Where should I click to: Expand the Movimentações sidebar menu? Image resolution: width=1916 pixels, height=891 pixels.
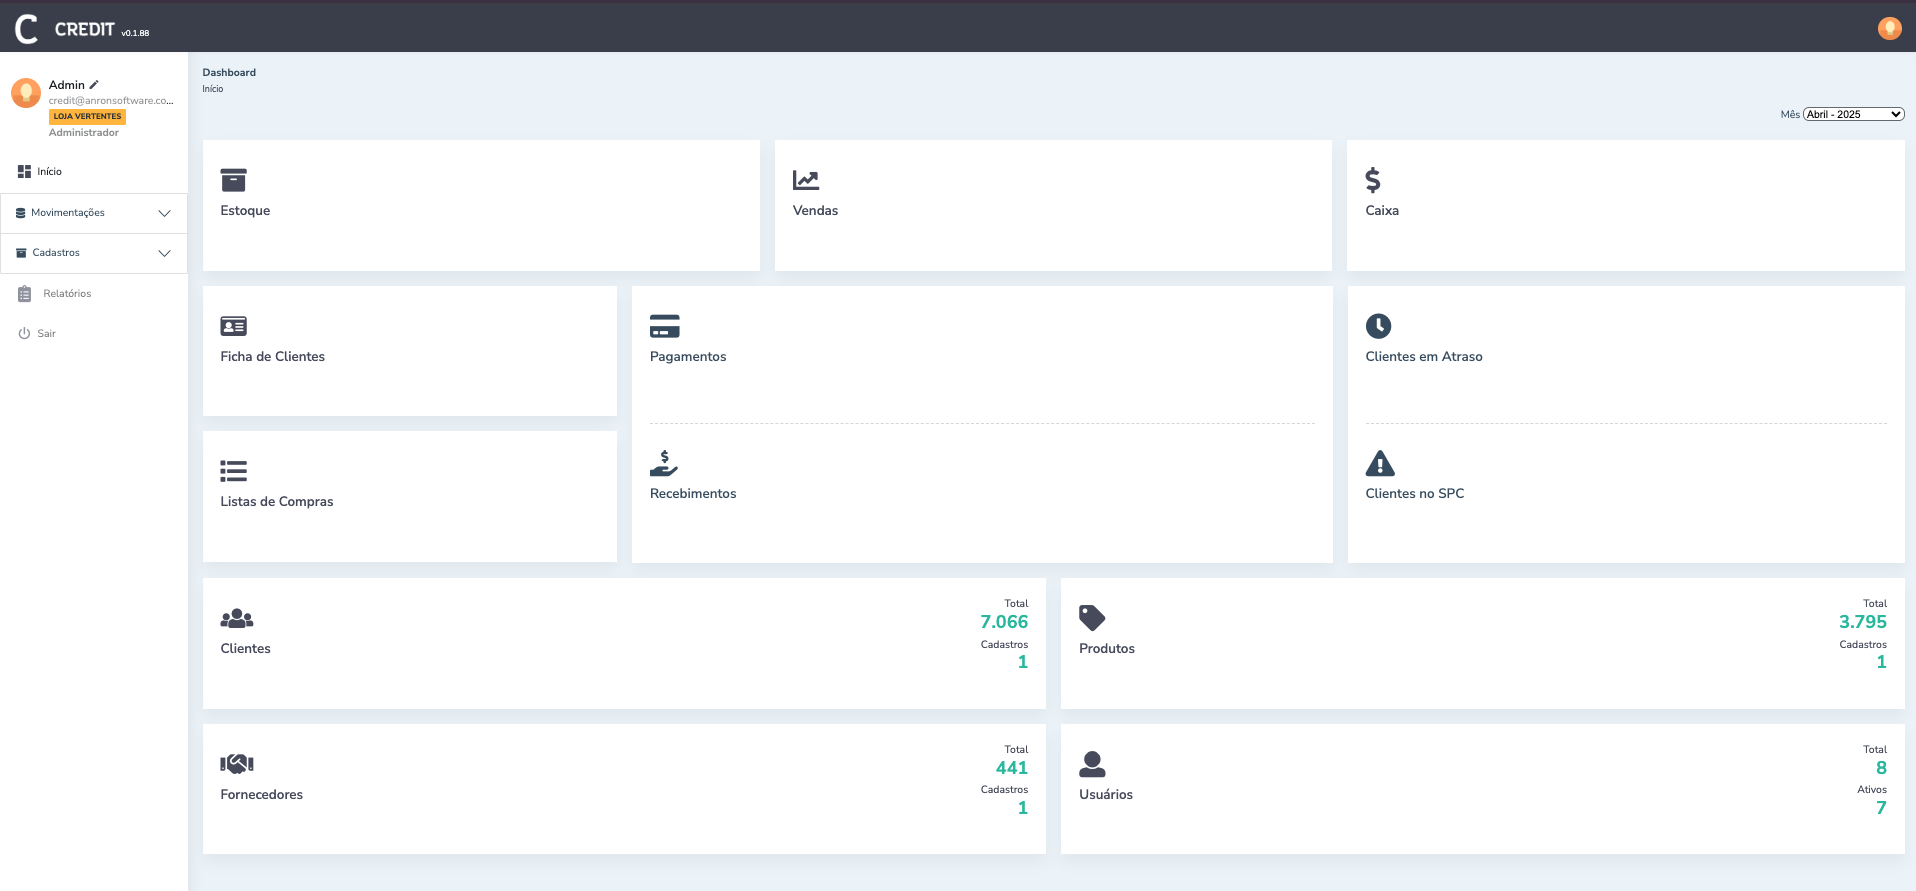[94, 213]
